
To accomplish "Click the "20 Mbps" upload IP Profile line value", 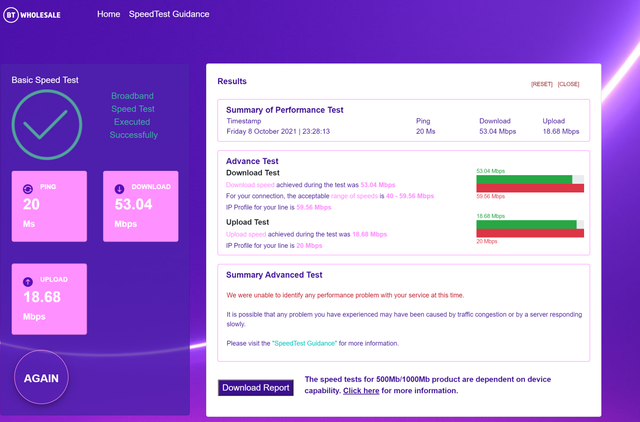I will [309, 246].
